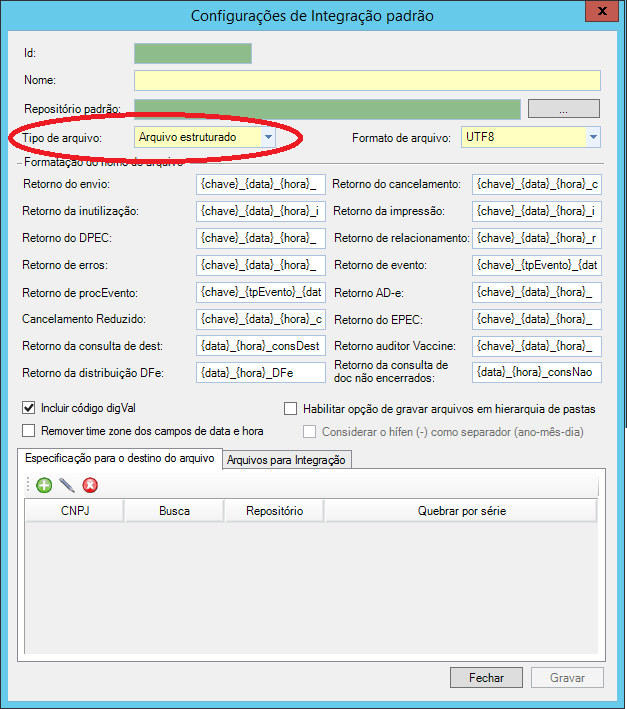The image size is (627, 709).
Task: Click the Retorno de erros field
Action: (261, 265)
